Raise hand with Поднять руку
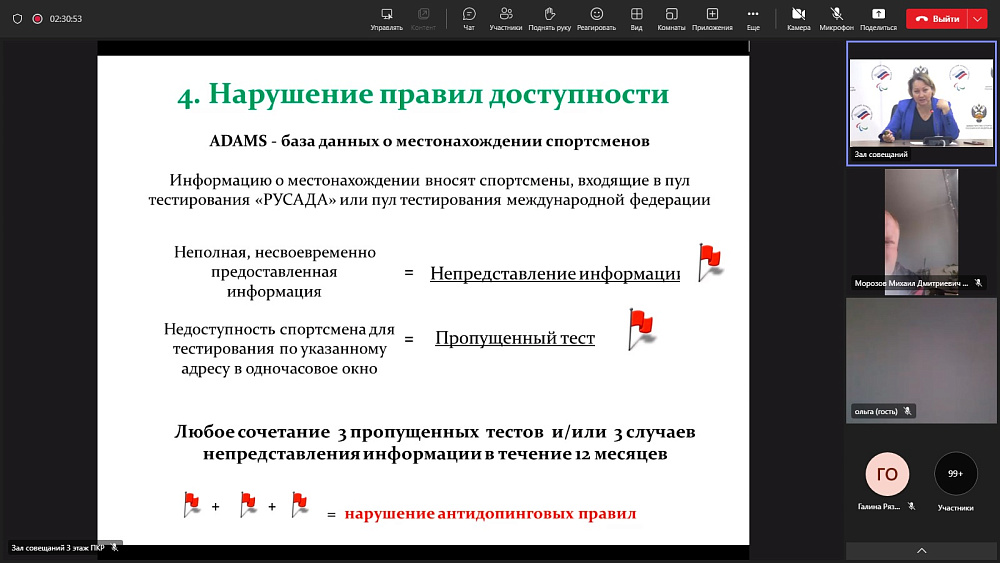The image size is (1000, 563). pos(549,18)
